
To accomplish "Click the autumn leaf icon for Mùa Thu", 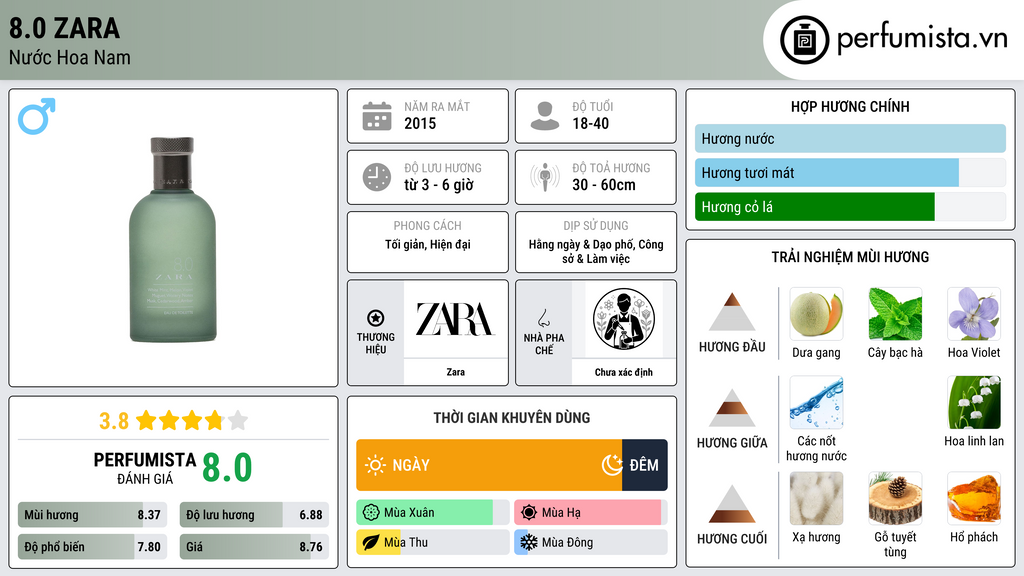I will click(371, 542).
